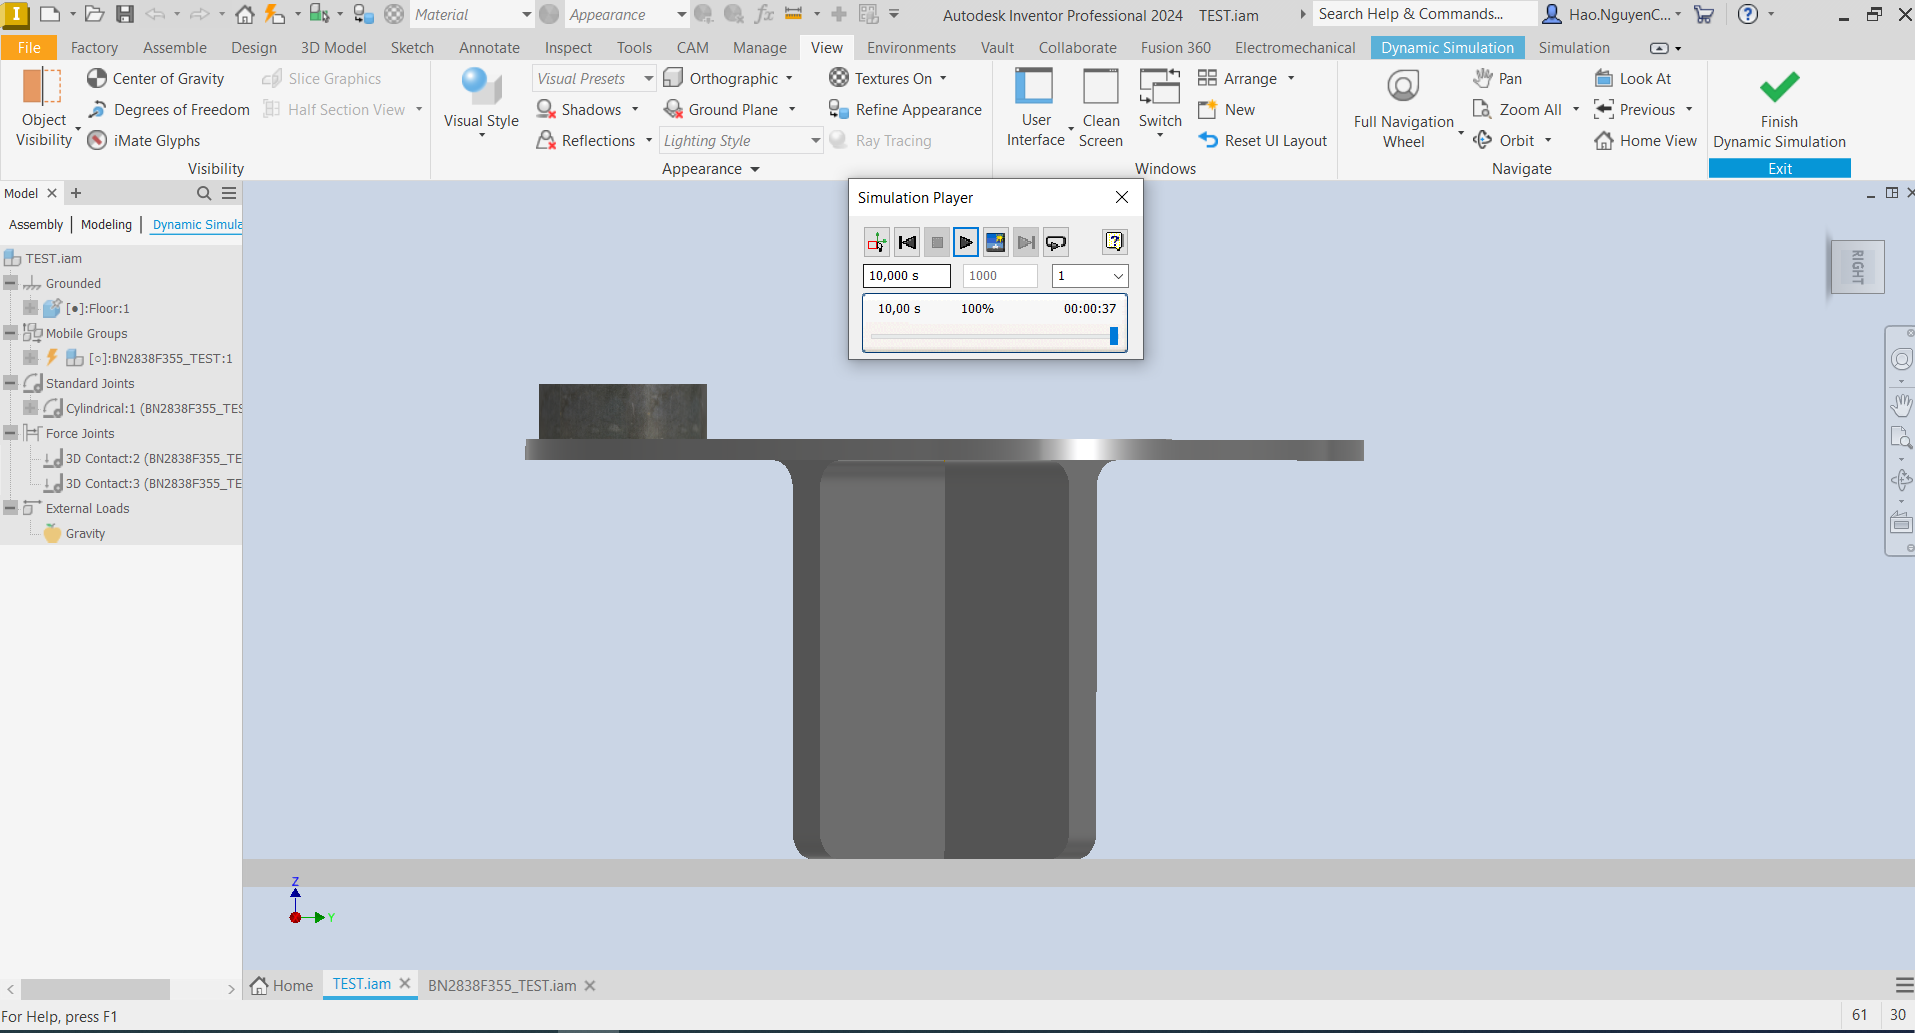Screen dimensions: 1915x1033
Task: Rewind simulation to the beginning
Action: [907, 242]
